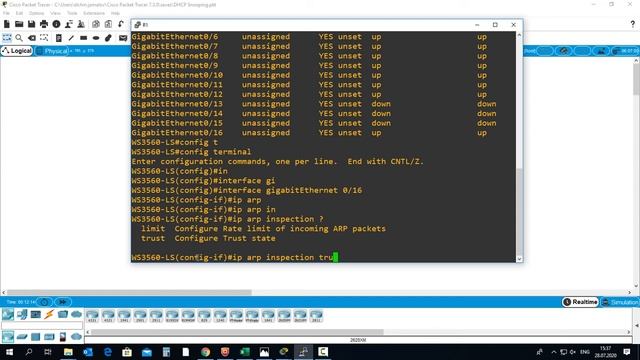Open the User Profile icon in toolbar

[x=69, y=24]
